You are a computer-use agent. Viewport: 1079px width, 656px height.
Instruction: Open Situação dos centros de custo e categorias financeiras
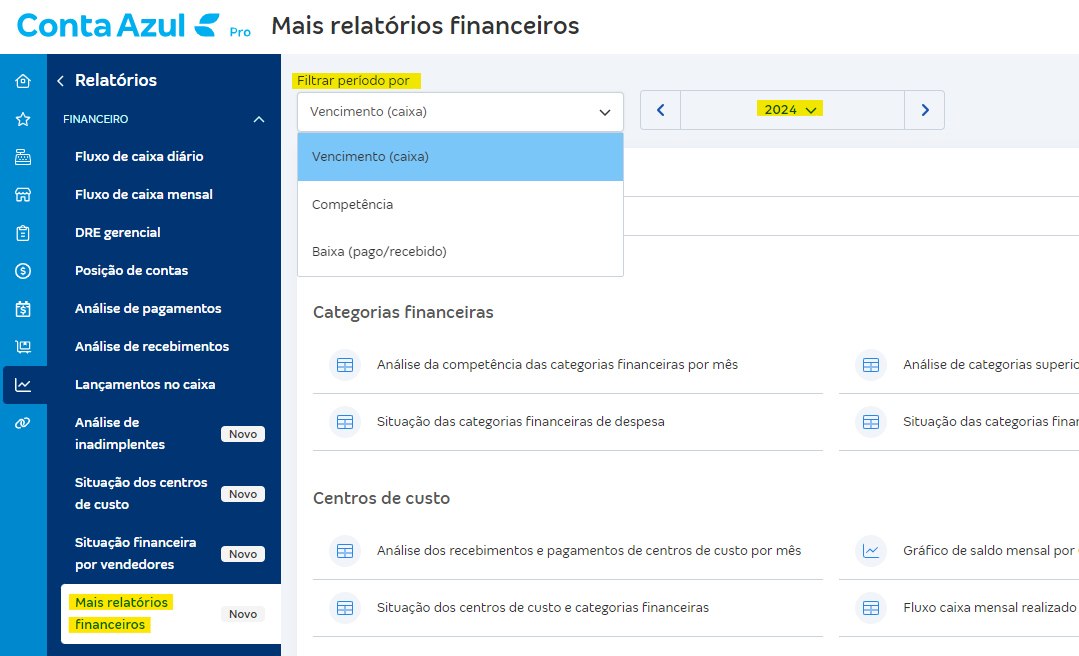[543, 608]
